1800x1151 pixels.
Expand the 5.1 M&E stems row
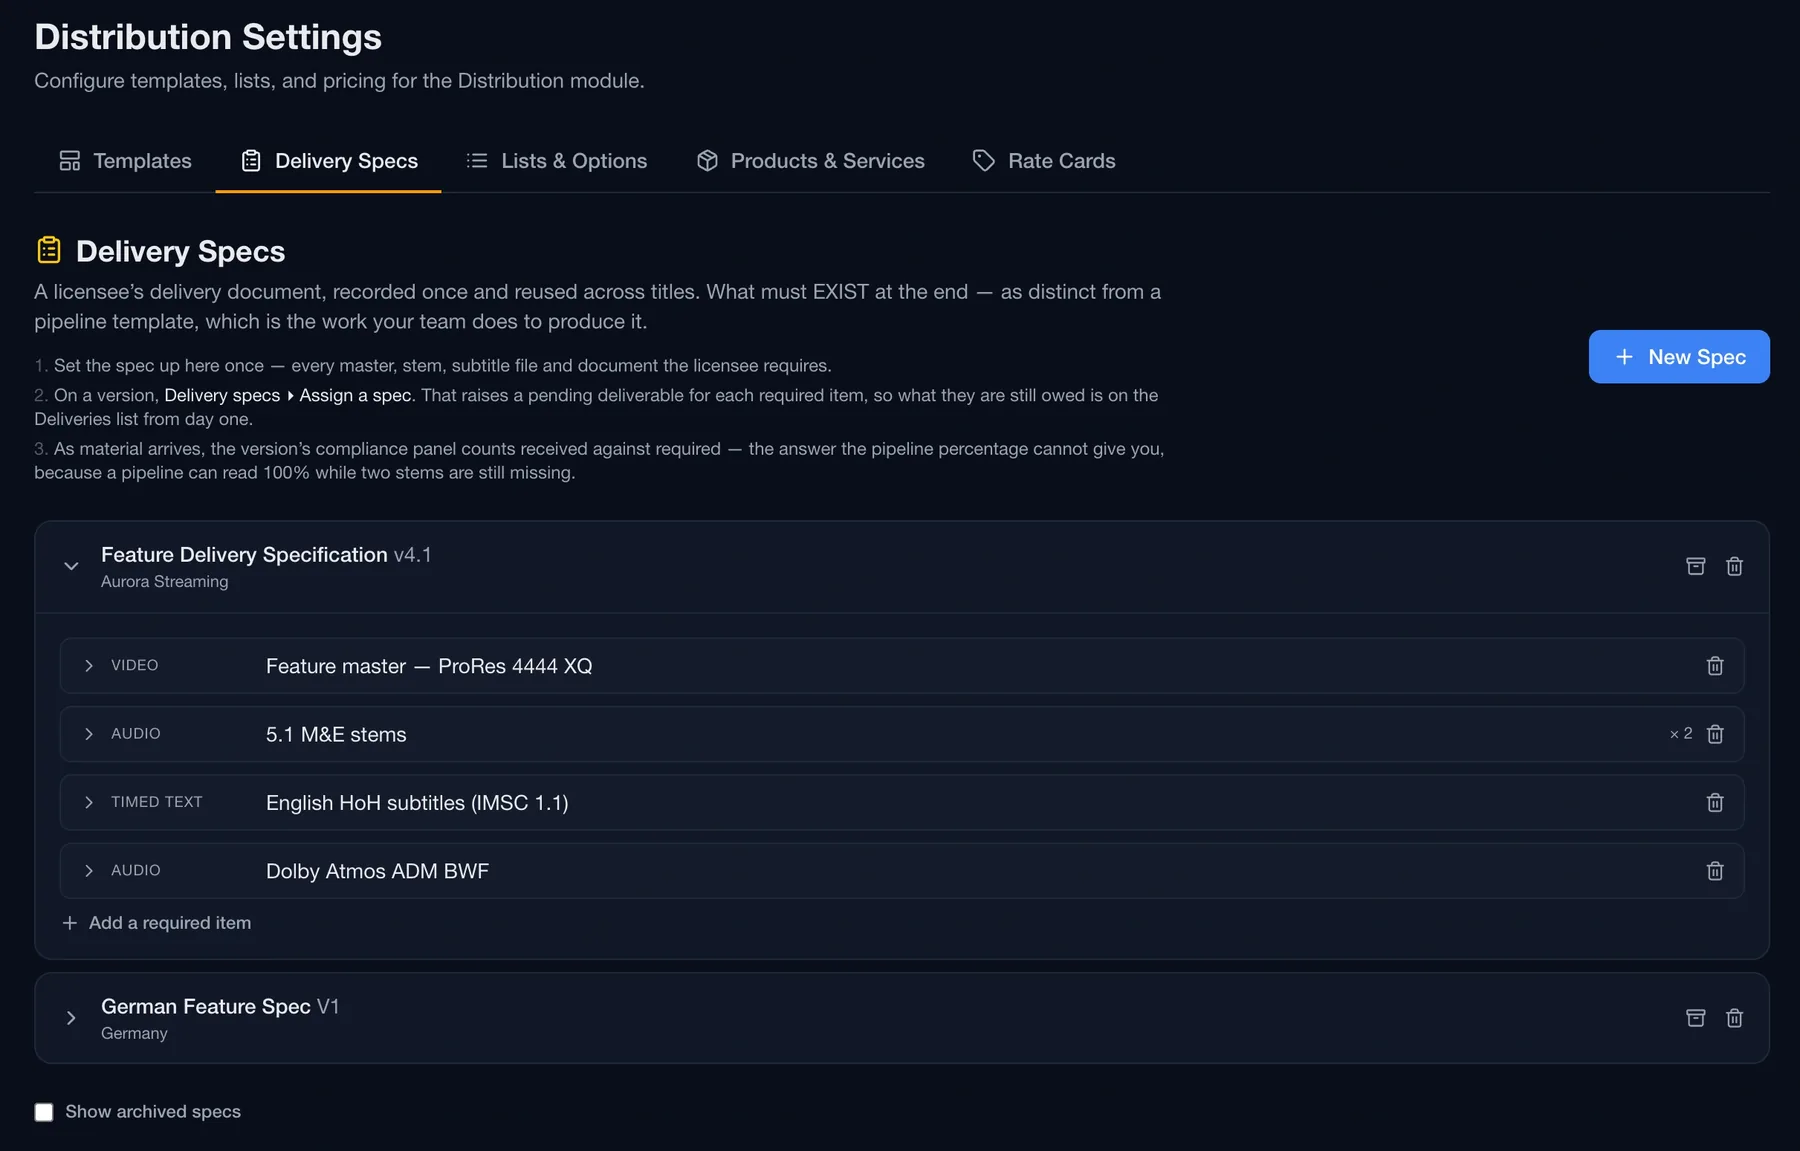pyautogui.click(x=89, y=734)
